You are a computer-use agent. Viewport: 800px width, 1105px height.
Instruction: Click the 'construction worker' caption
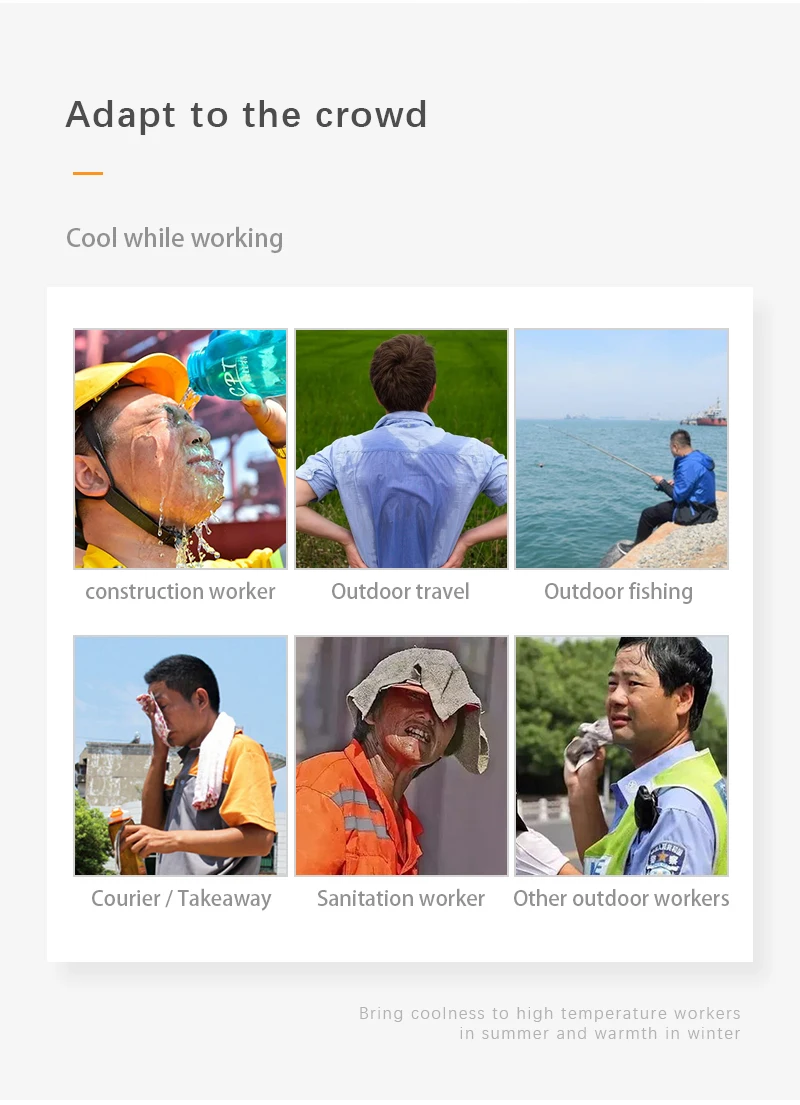[x=180, y=592]
